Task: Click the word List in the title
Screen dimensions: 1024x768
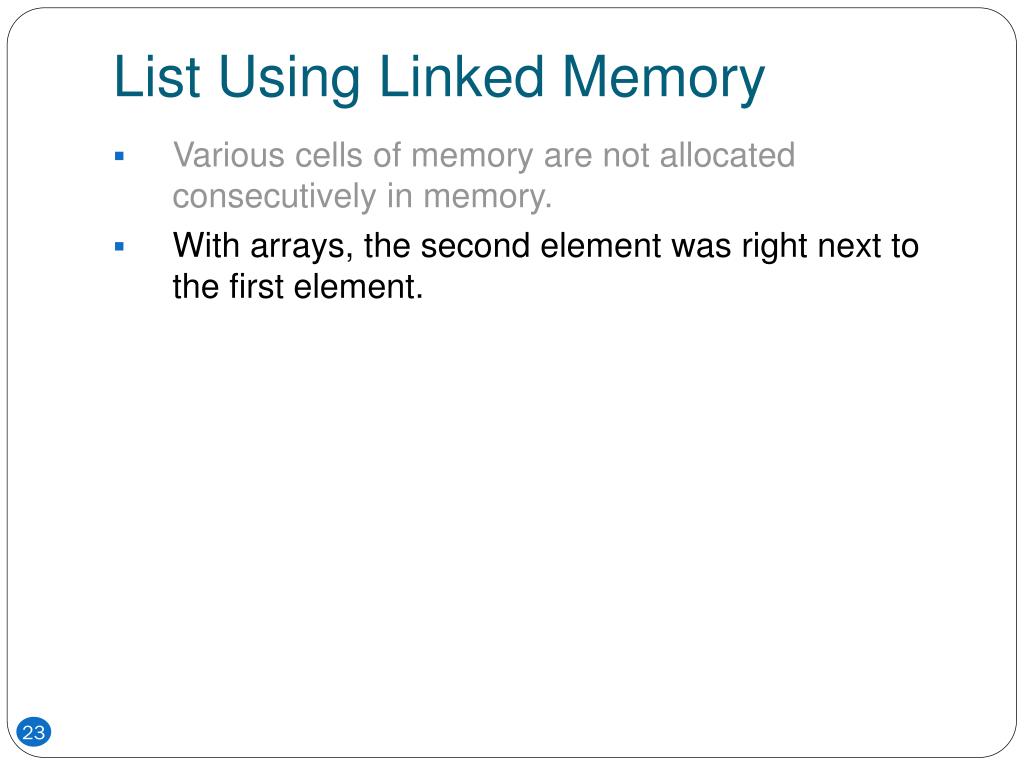Action: pos(157,76)
